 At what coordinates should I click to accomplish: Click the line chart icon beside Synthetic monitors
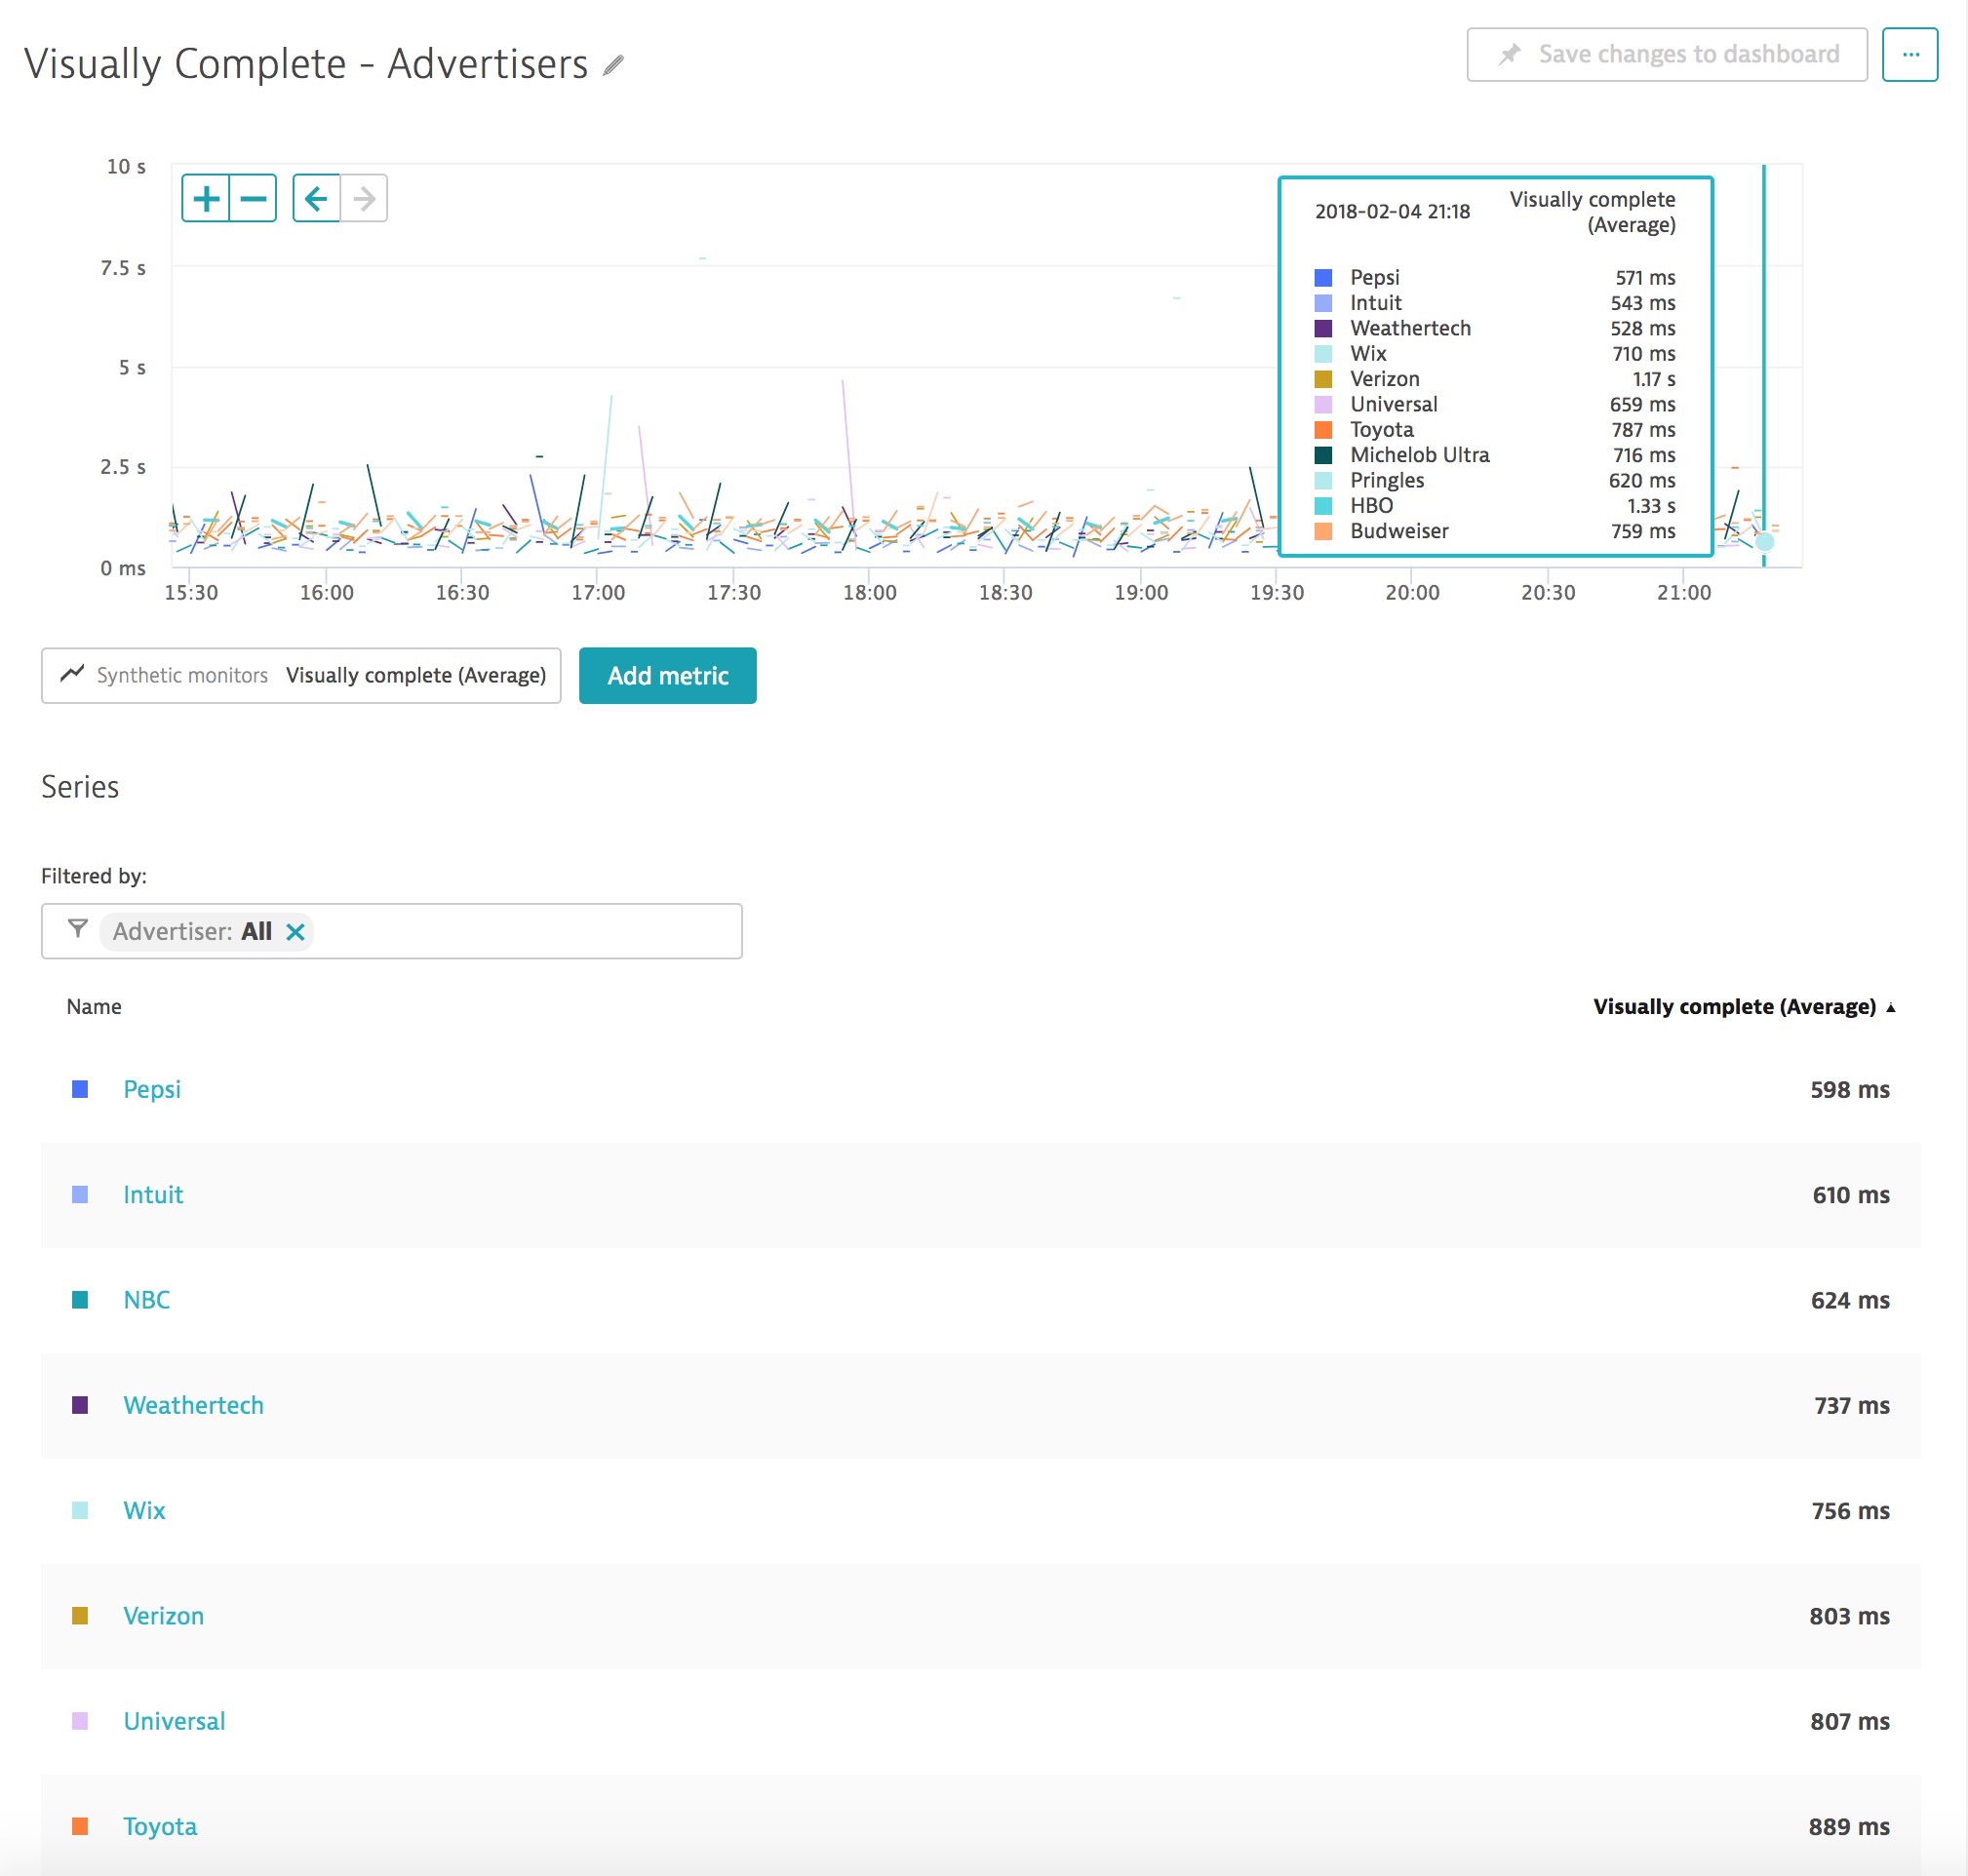click(x=71, y=674)
